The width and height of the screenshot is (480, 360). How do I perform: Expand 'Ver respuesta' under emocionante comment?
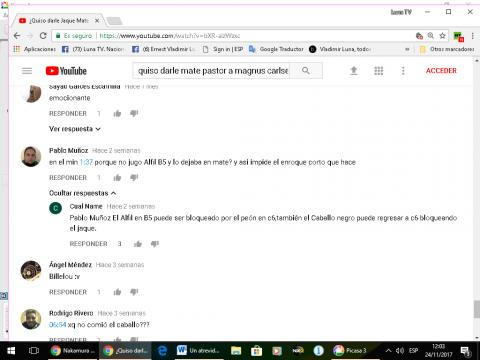[75, 129]
